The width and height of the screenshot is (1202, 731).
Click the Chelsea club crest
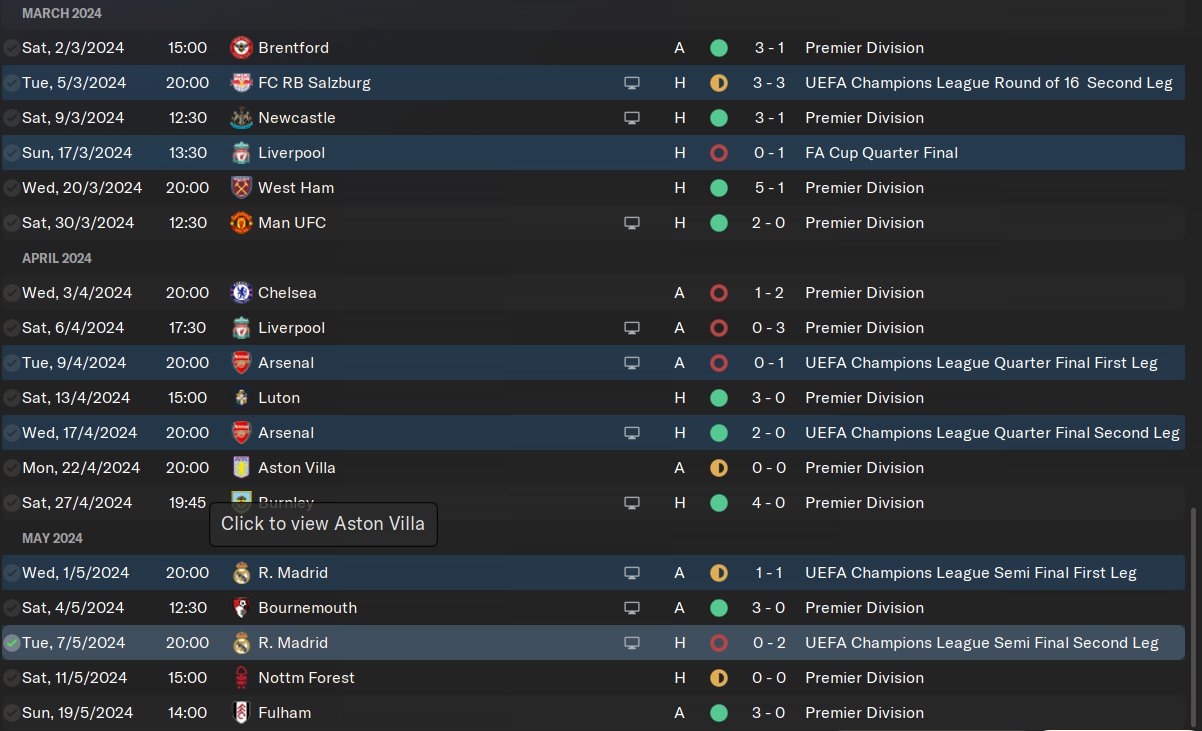tap(241, 293)
